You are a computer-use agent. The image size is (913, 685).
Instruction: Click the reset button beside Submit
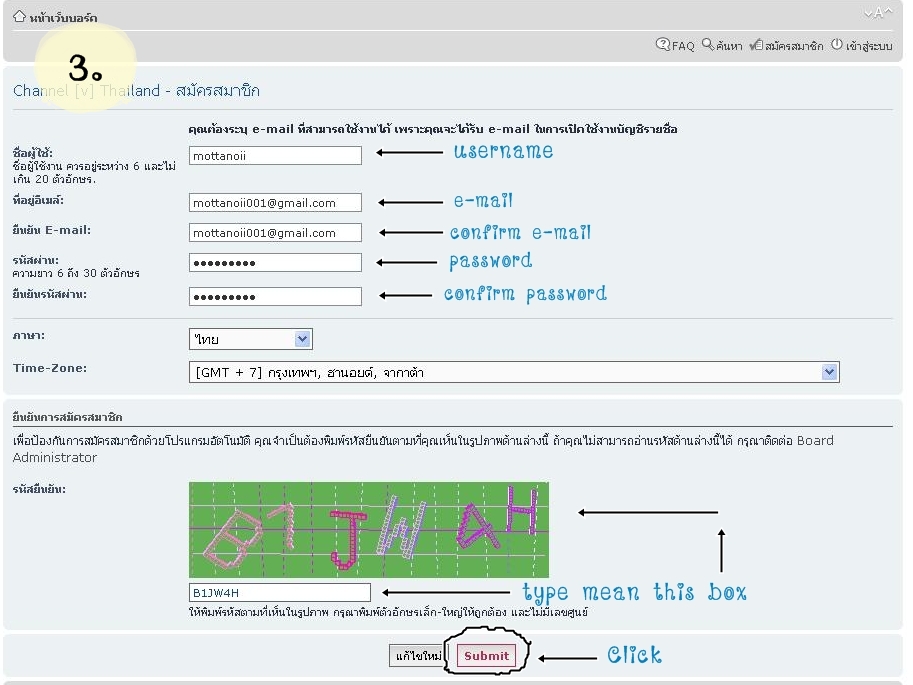[x=417, y=656]
